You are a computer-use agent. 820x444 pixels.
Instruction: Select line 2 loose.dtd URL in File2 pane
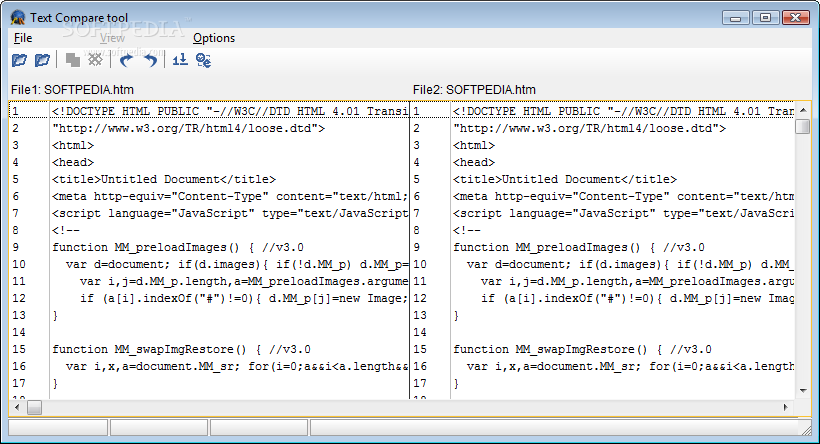[589, 128]
